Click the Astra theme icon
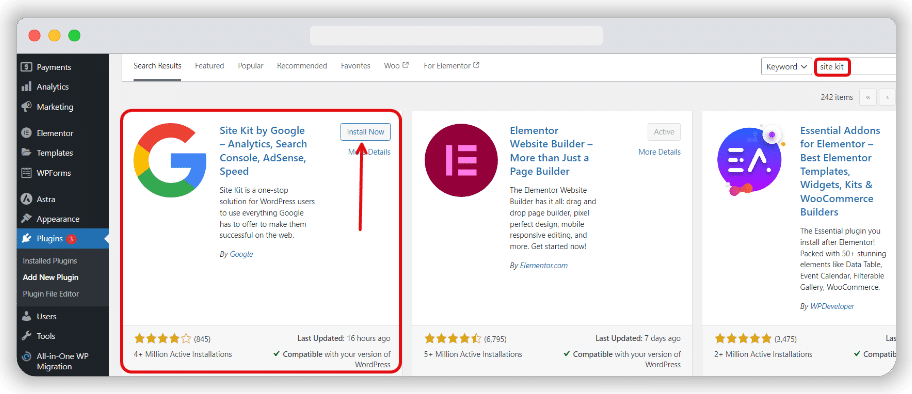 click(x=26, y=199)
